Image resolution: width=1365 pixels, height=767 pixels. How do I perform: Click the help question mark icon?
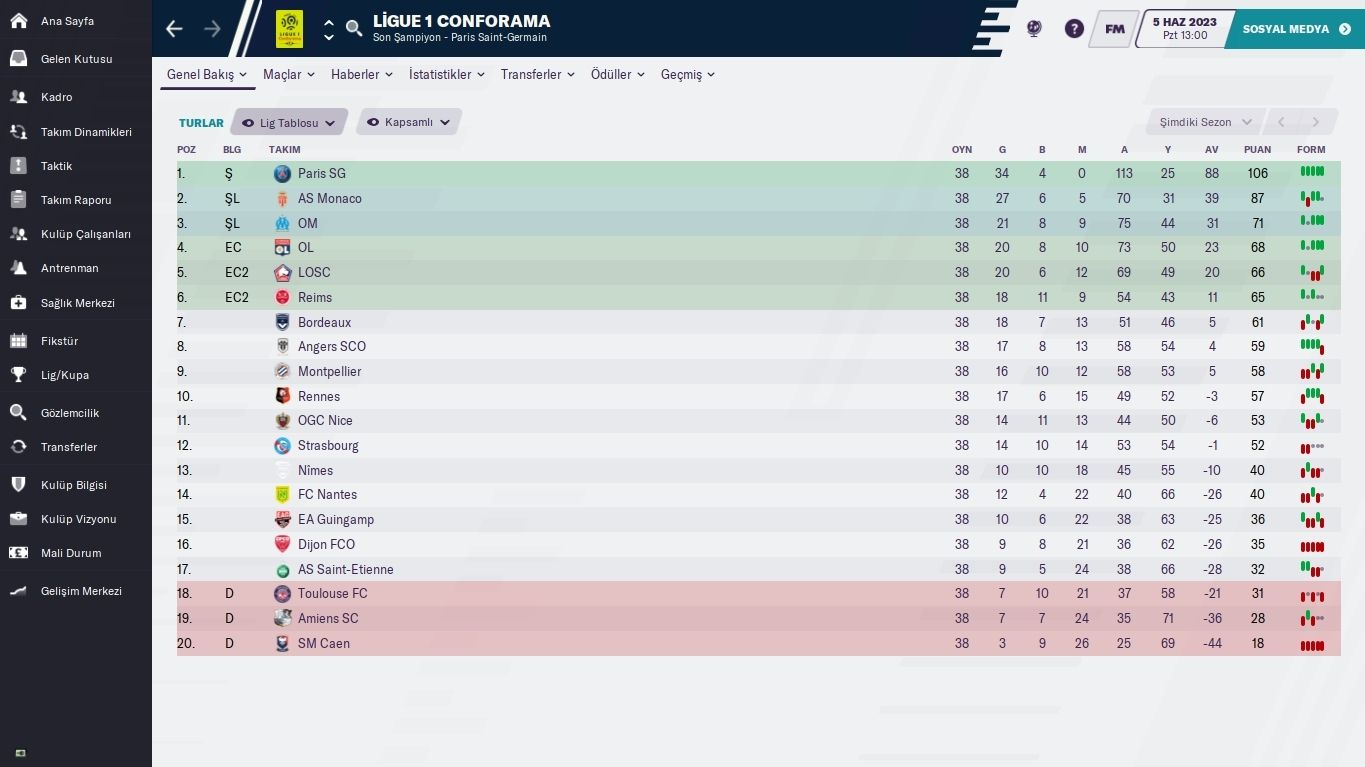coord(1074,29)
